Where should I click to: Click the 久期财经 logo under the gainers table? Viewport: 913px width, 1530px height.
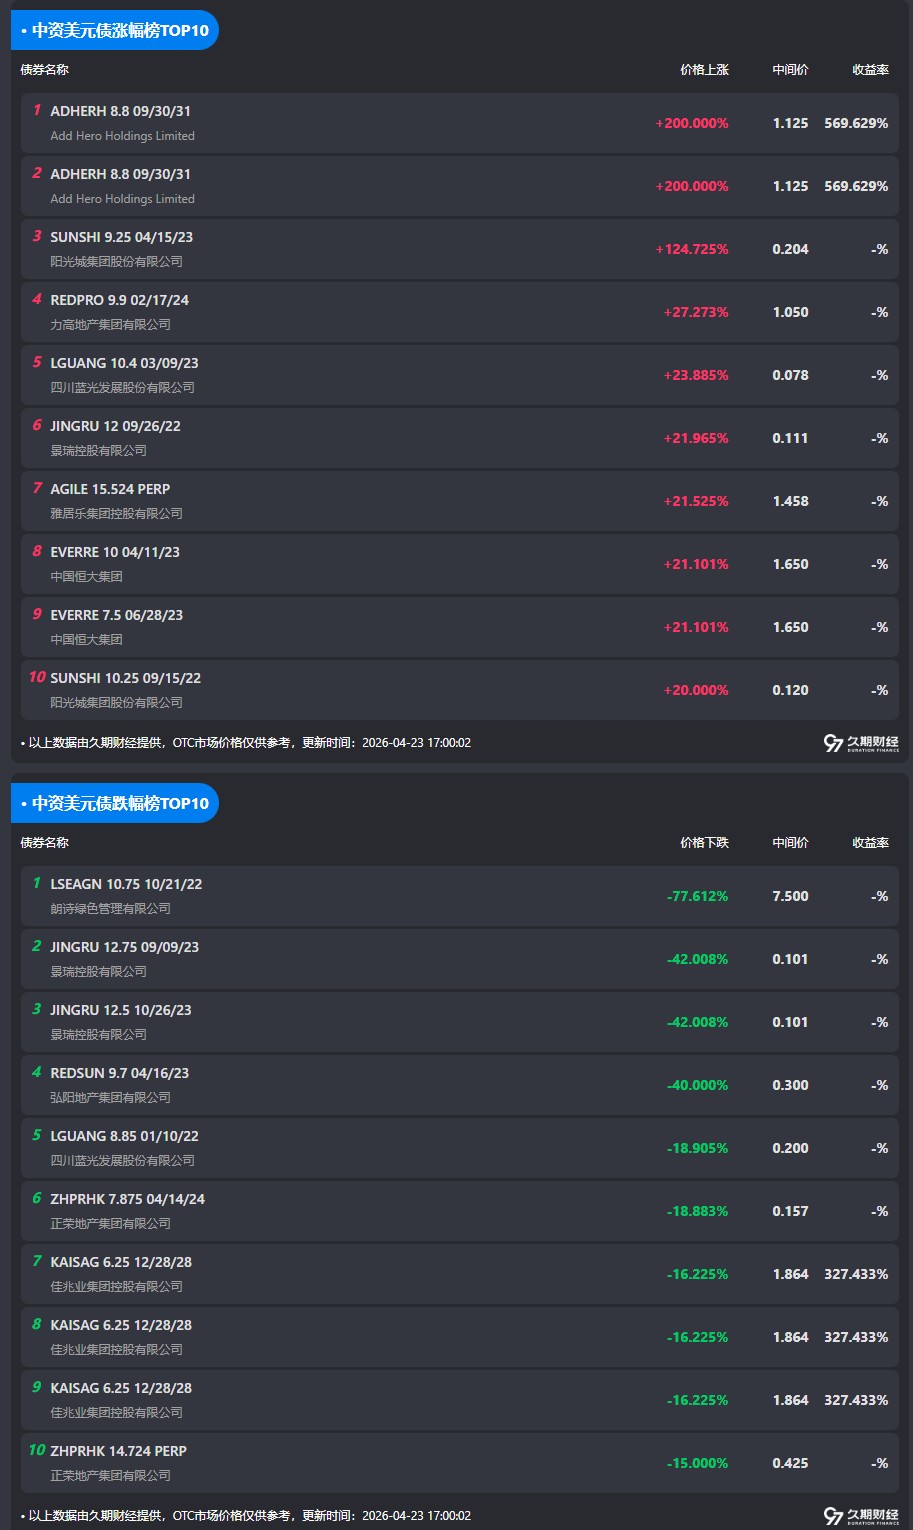point(861,743)
